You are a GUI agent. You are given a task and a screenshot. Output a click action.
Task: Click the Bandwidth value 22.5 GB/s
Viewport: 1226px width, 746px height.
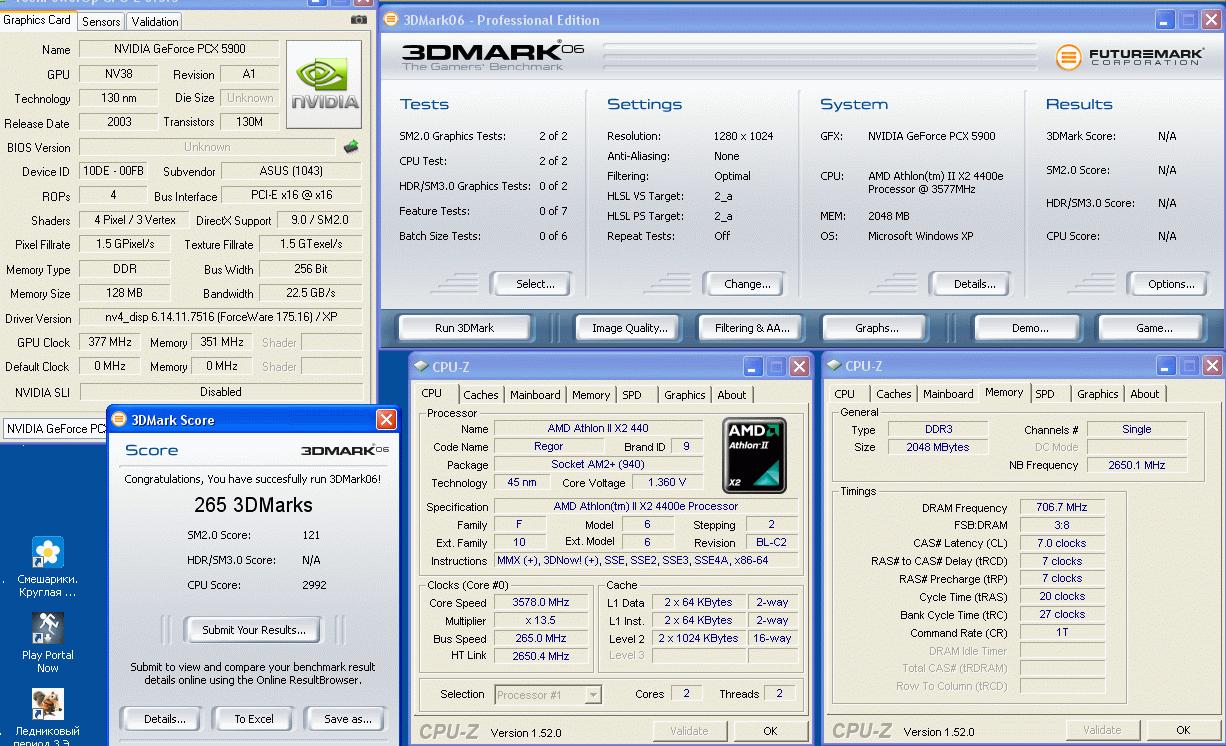[310, 293]
